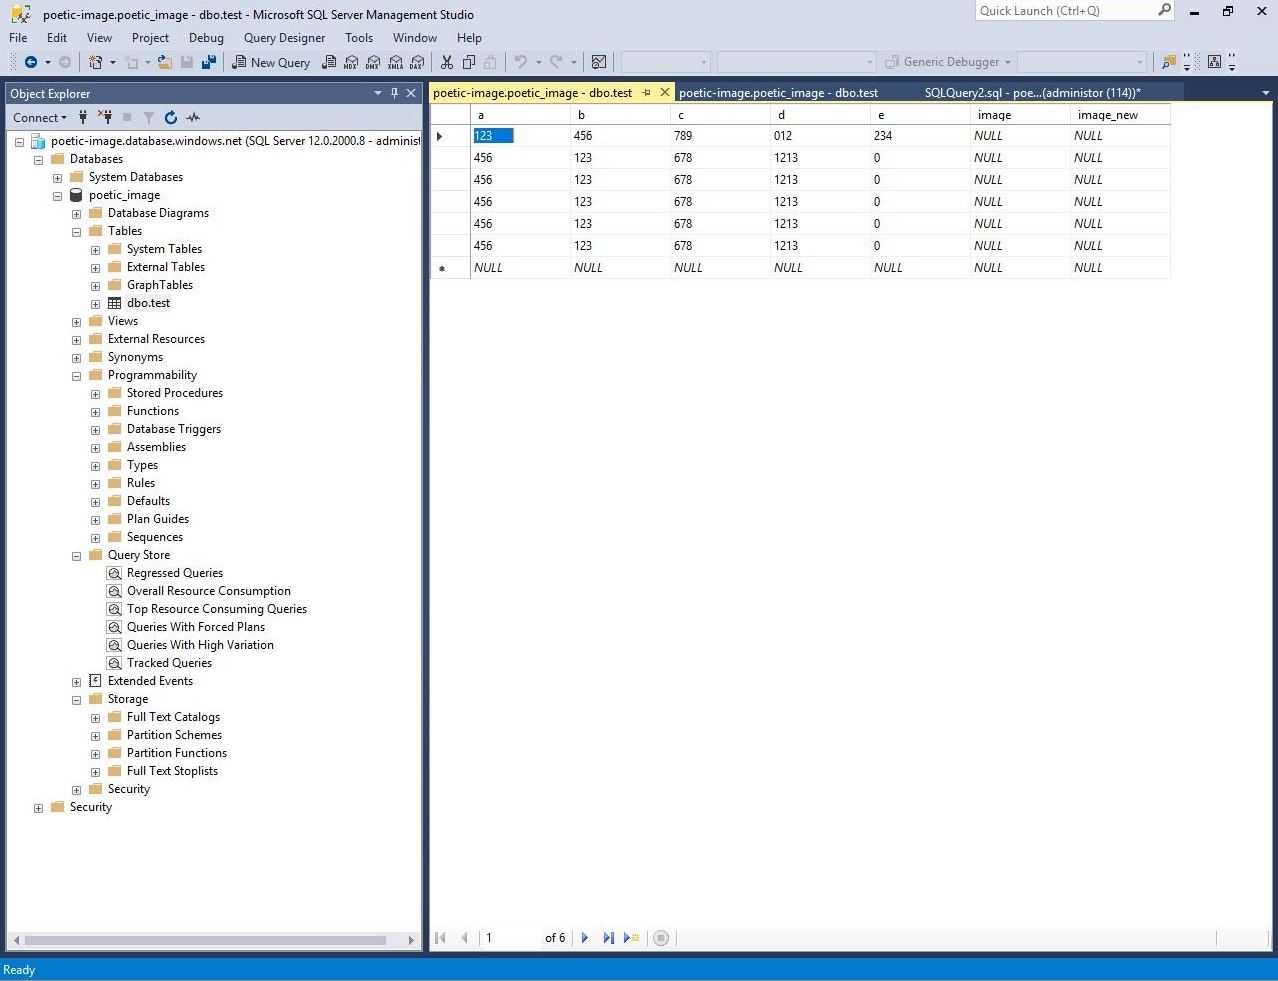
Task: Click the Connect Object Explorer plug icon
Action: [84, 117]
